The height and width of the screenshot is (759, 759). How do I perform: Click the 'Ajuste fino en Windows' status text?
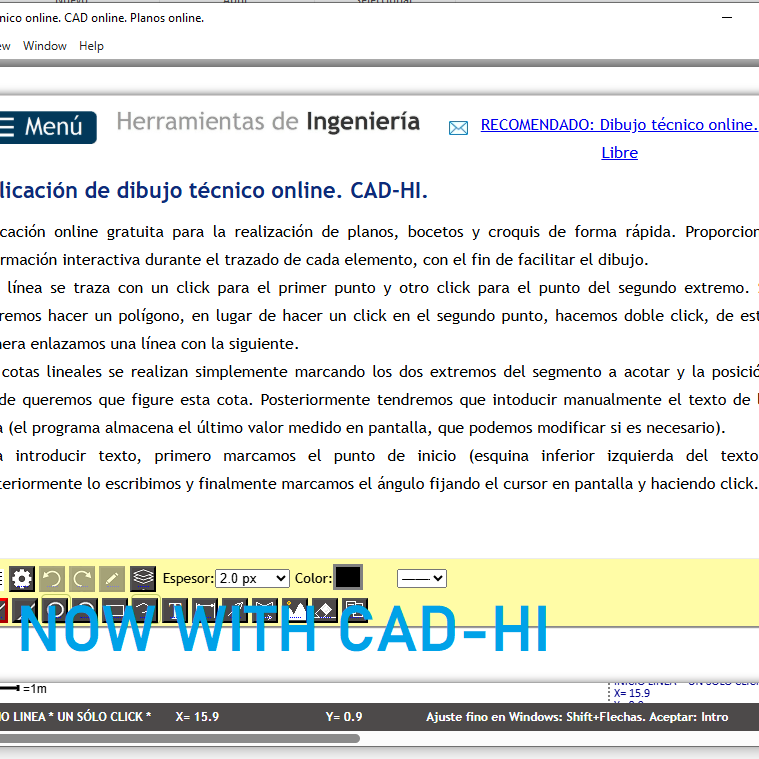[577, 717]
